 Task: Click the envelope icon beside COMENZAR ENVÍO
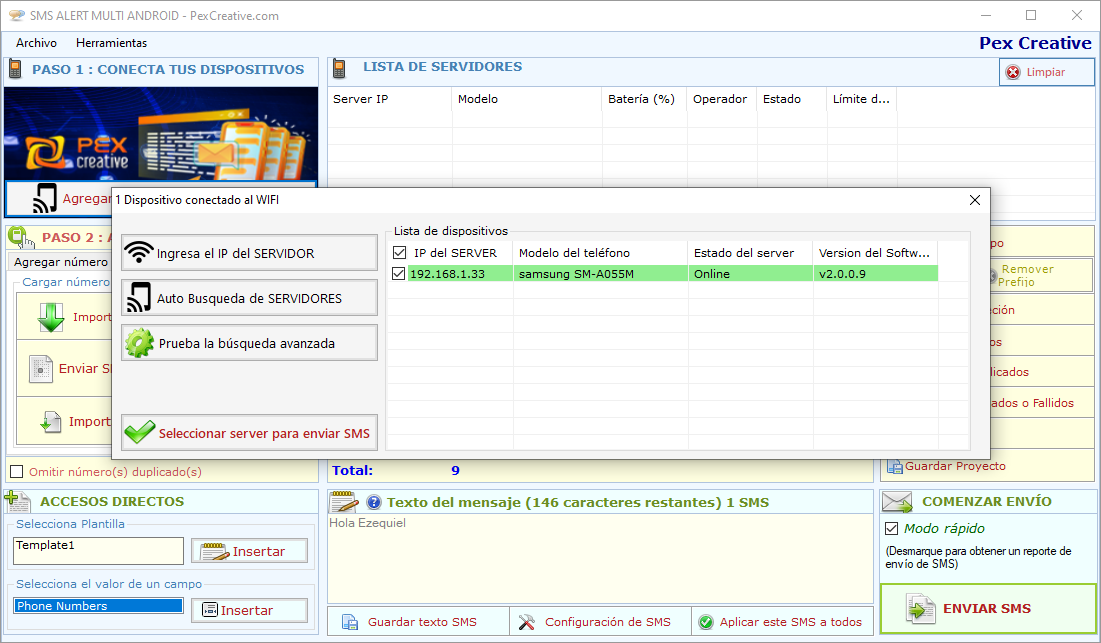897,501
